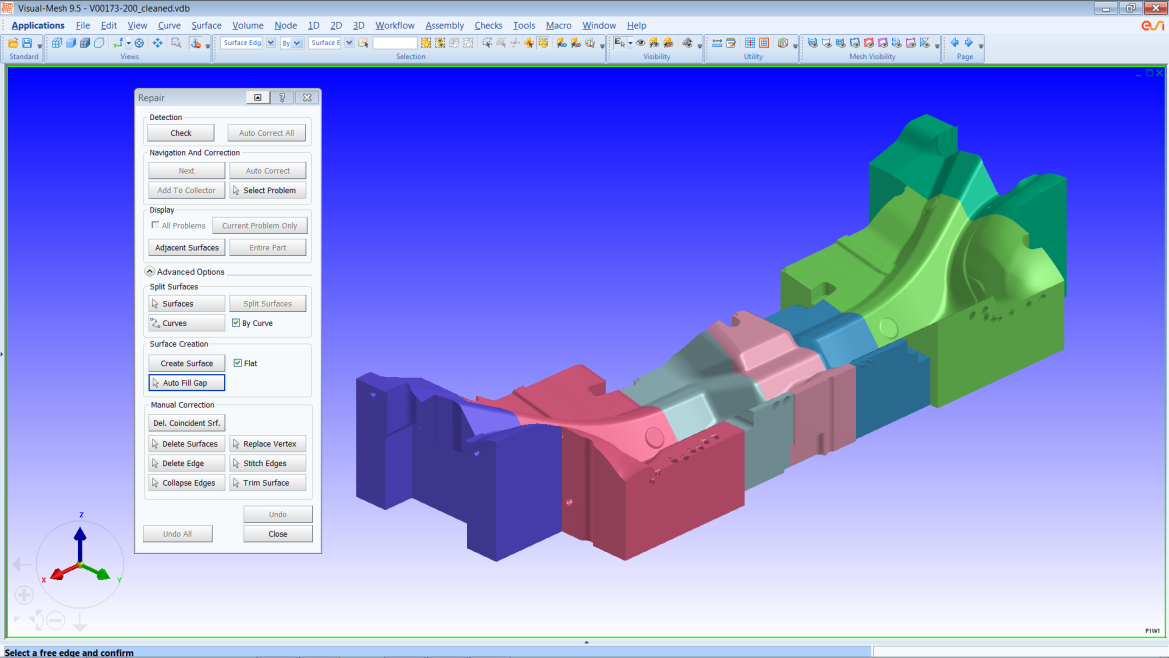Viewport: 1169px width, 658px height.
Task: Select the wireframe view cube icon
Action: tap(57, 43)
